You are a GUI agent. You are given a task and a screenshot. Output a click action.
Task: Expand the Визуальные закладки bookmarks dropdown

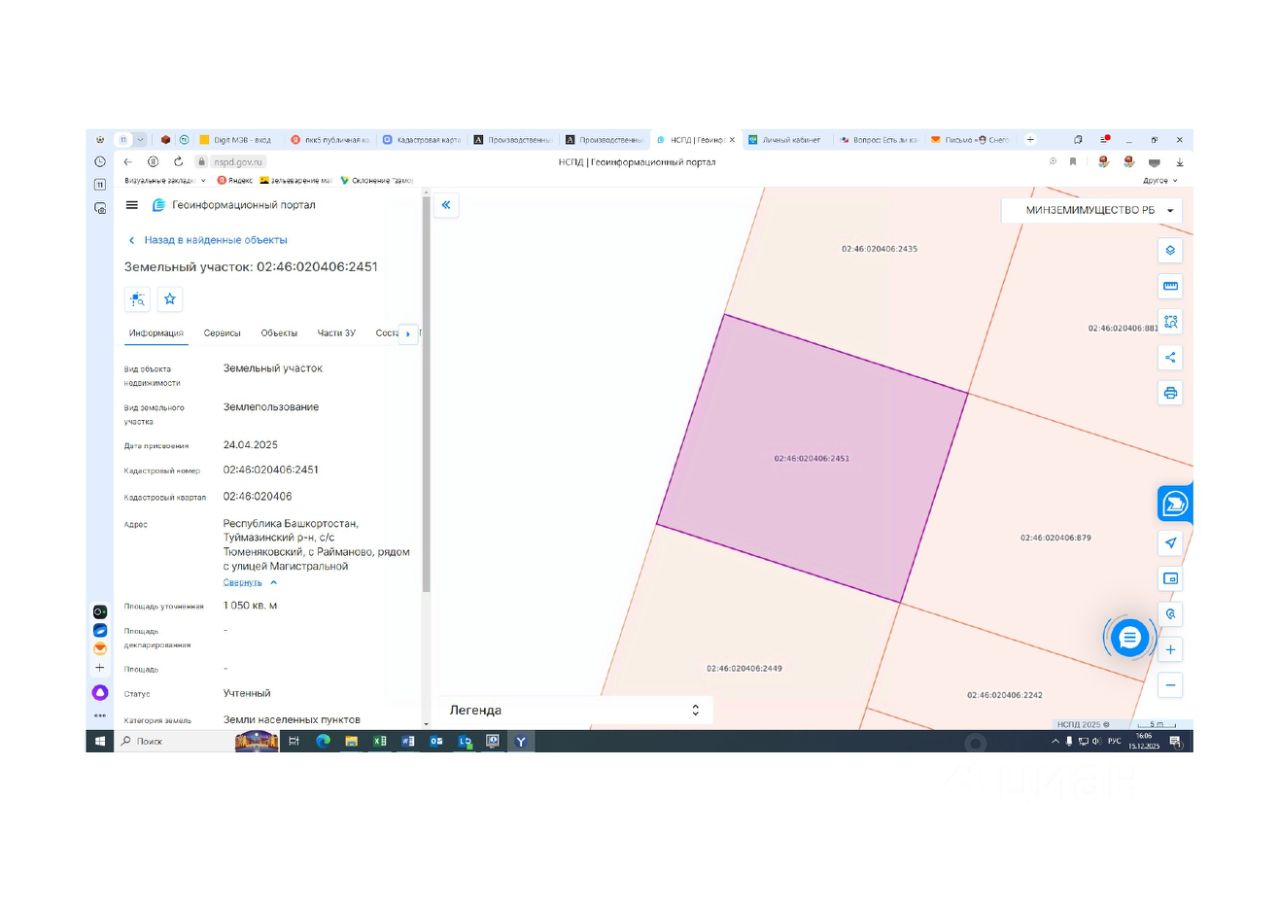(x=165, y=180)
